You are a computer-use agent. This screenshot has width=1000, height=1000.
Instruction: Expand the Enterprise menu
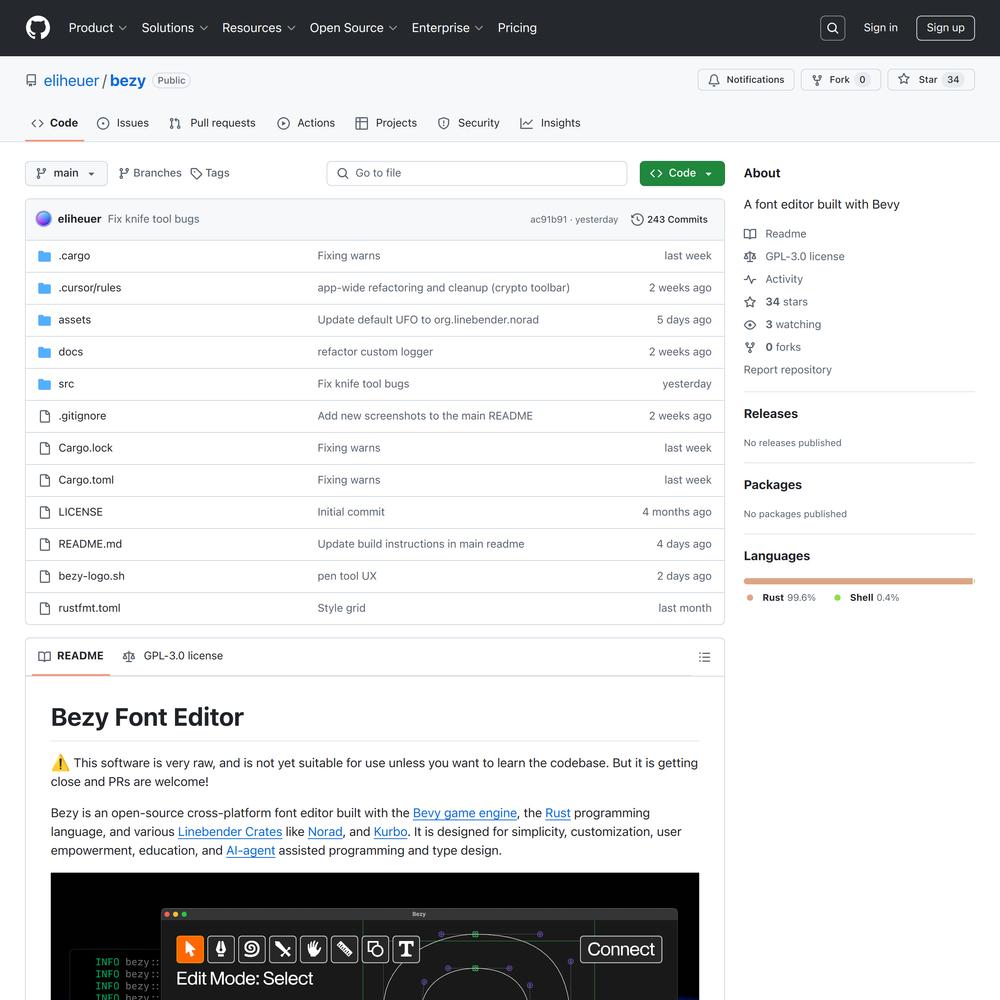tap(447, 28)
